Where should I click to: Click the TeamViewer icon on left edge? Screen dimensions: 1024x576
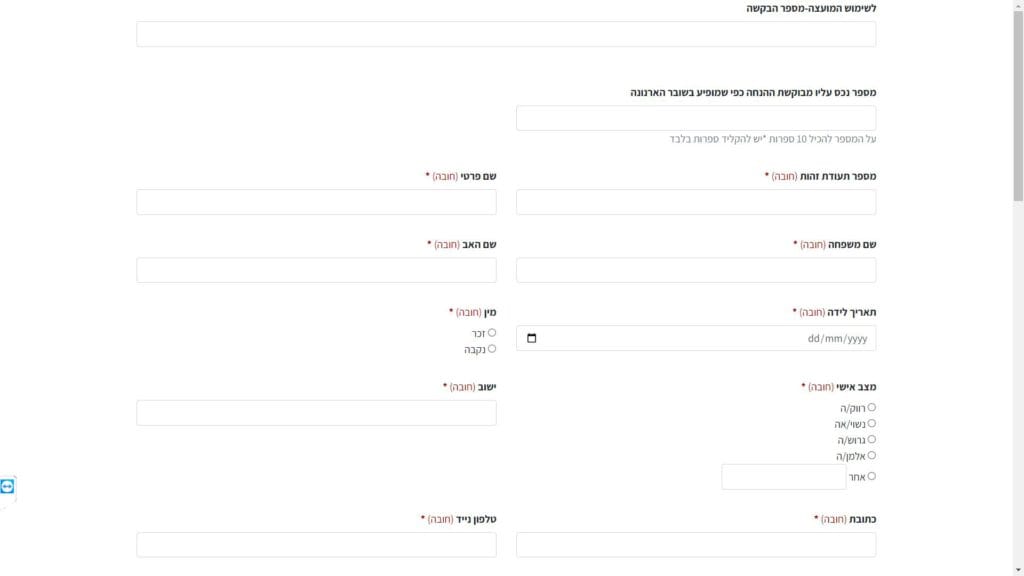tap(8, 486)
